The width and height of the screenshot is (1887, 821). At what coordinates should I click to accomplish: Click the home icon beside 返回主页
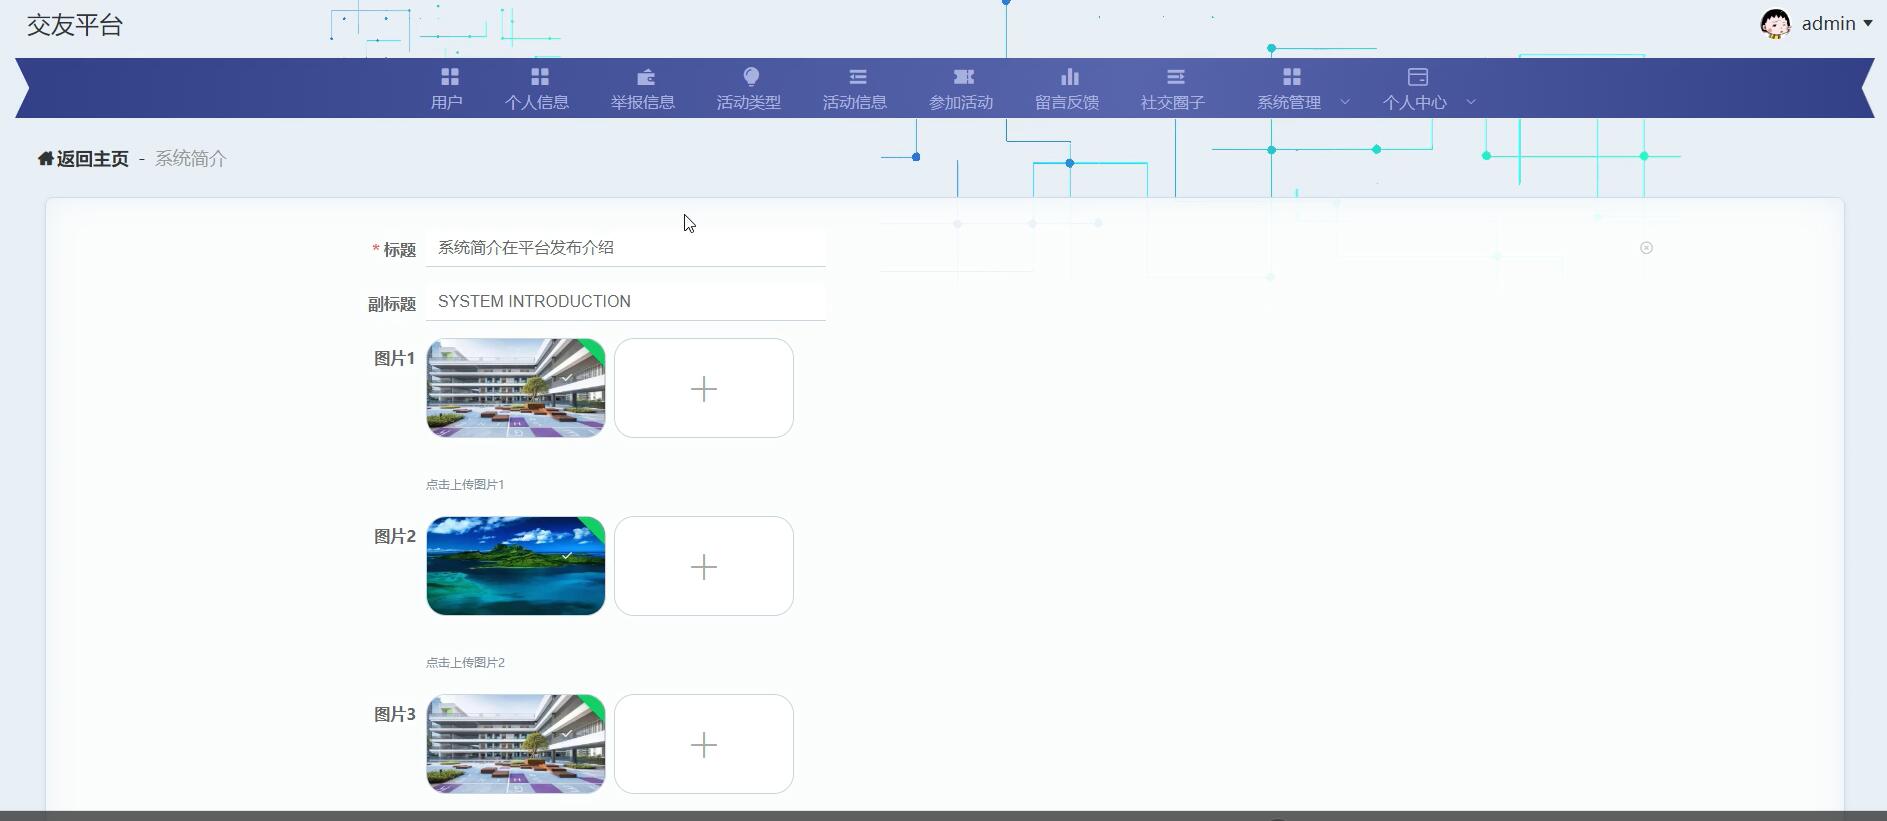pos(46,158)
